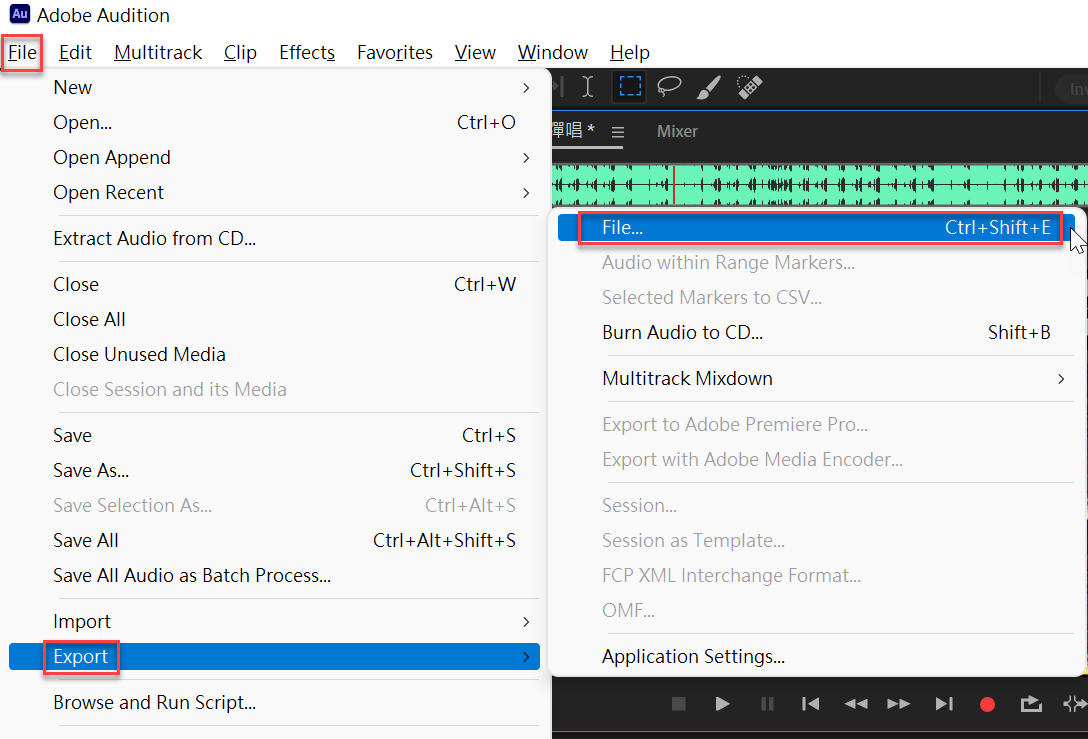Choose Save All

pos(274,541)
